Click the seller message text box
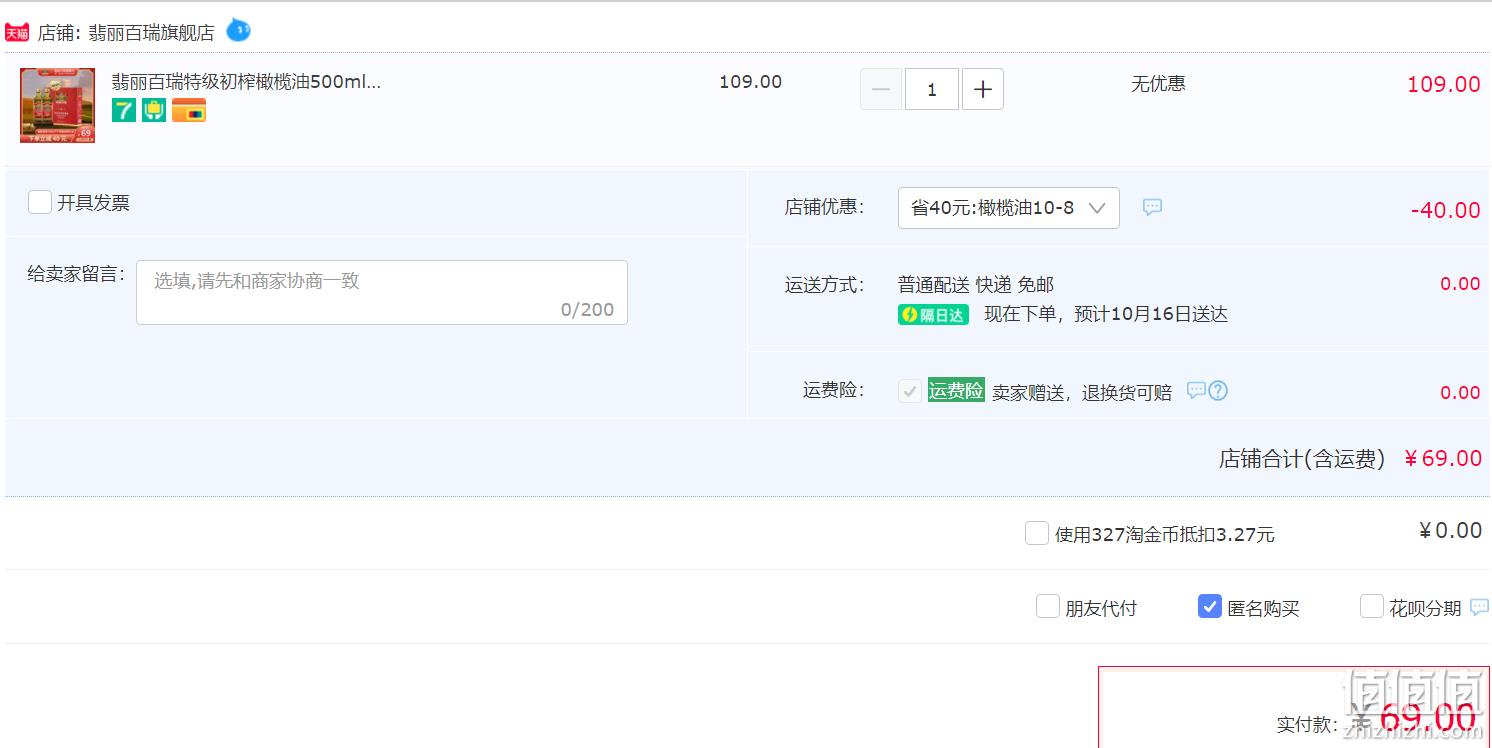Viewport: 1492px width, 748px height. point(382,292)
